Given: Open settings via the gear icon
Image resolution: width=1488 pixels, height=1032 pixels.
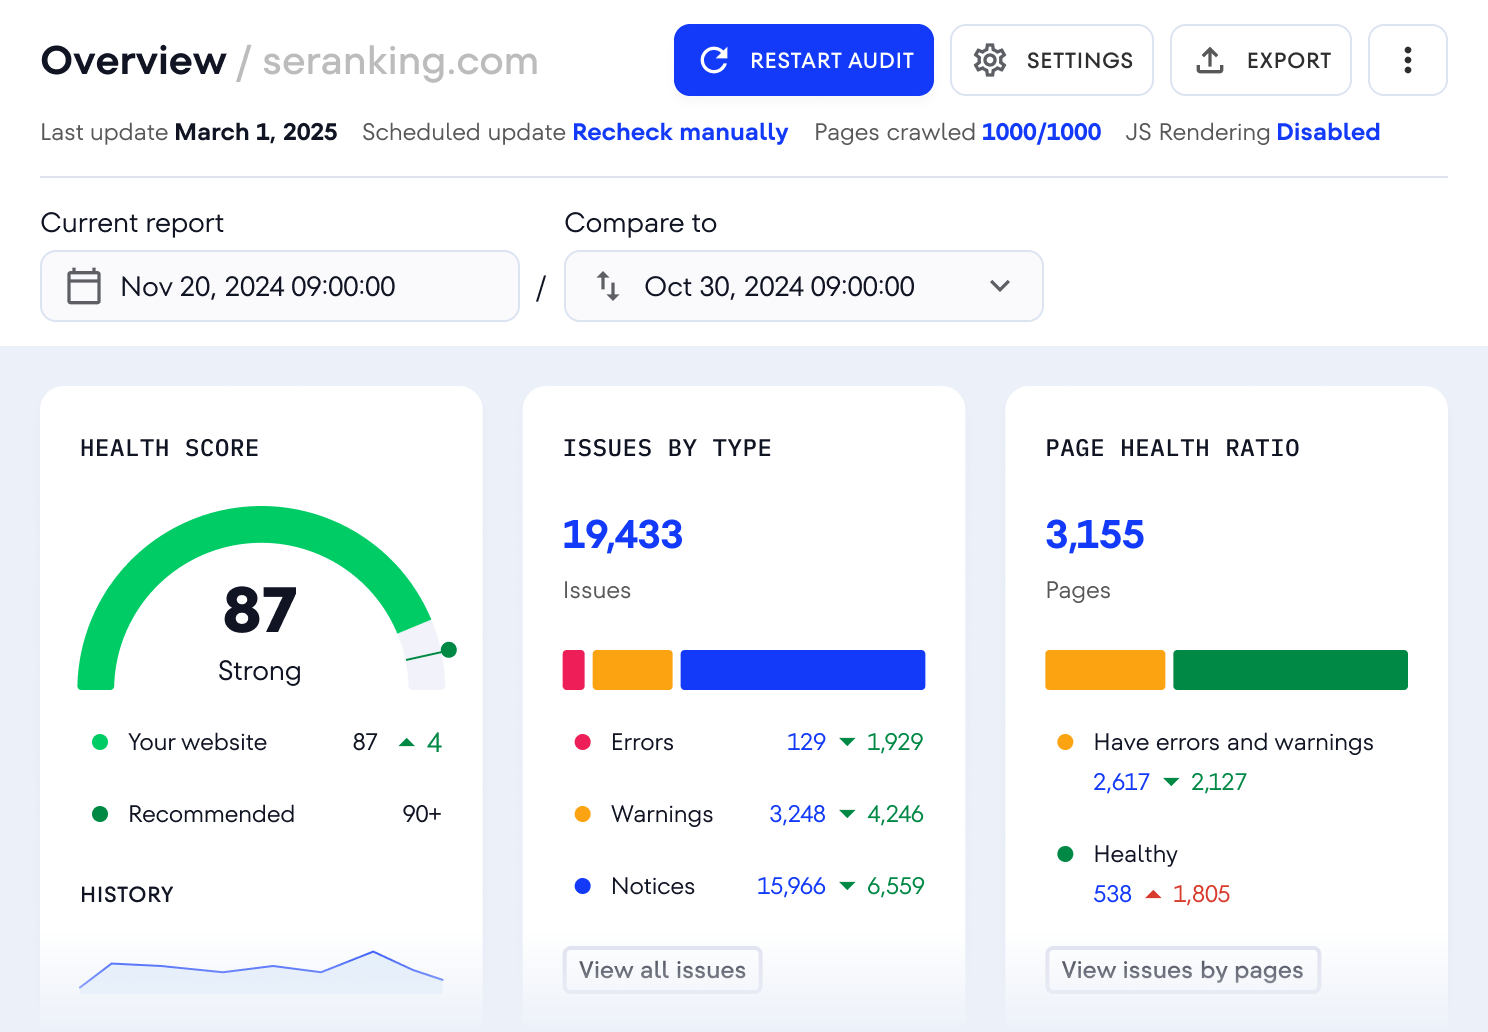Looking at the screenshot, I should pyautogui.click(x=989, y=60).
